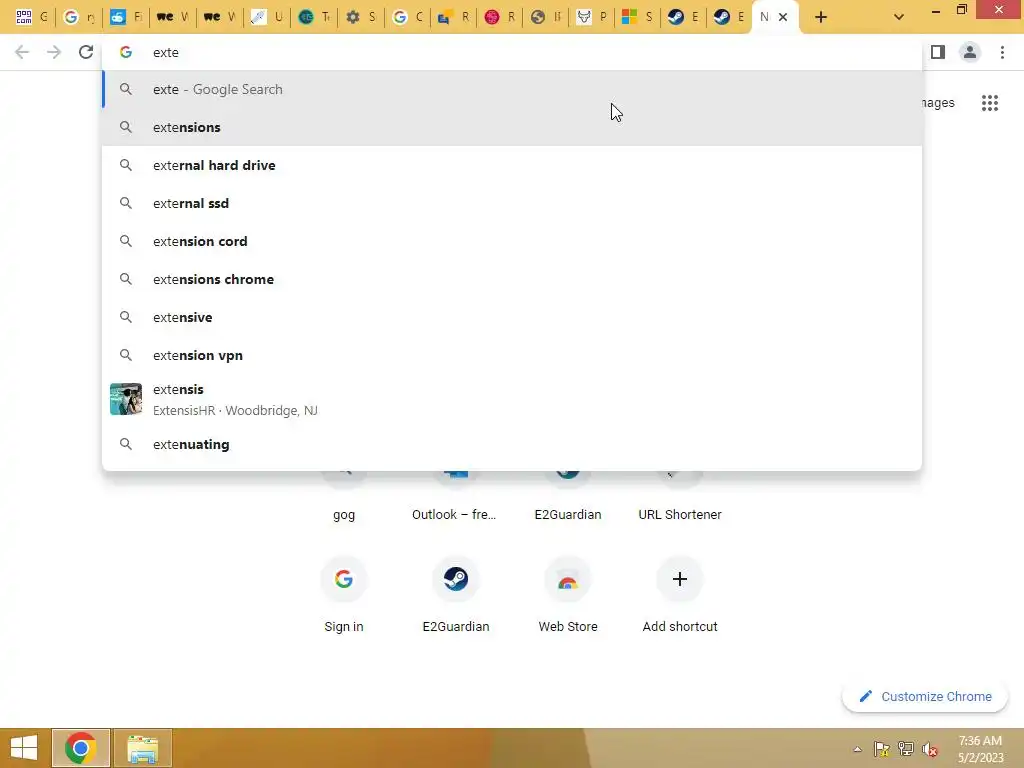The image size is (1024, 768).
Task: Go back one page
Action: 22,52
